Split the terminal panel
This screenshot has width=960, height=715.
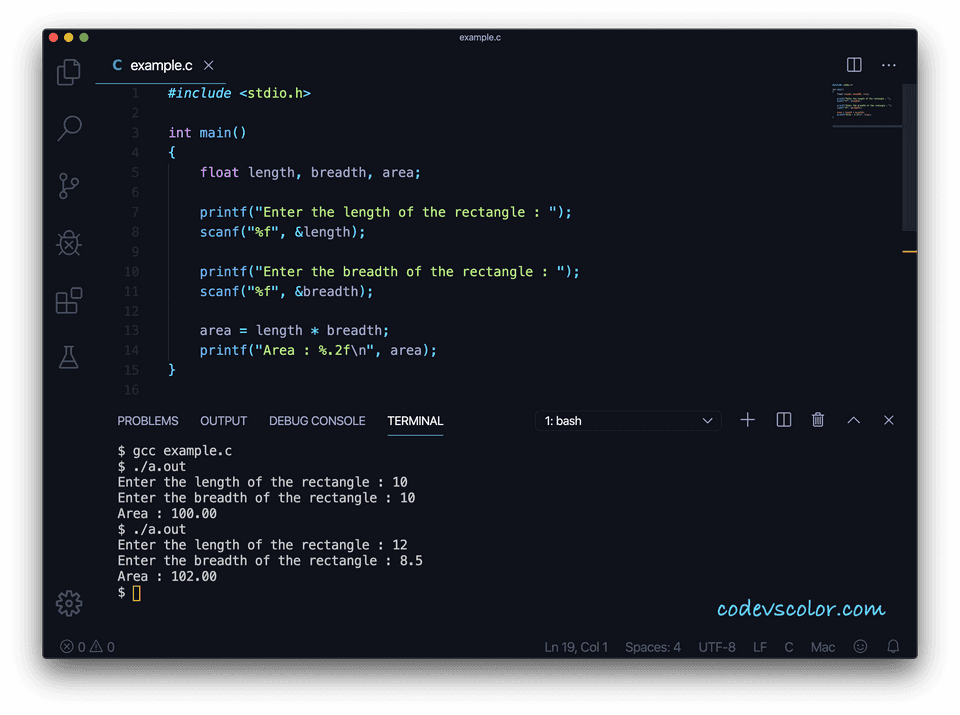pos(784,420)
